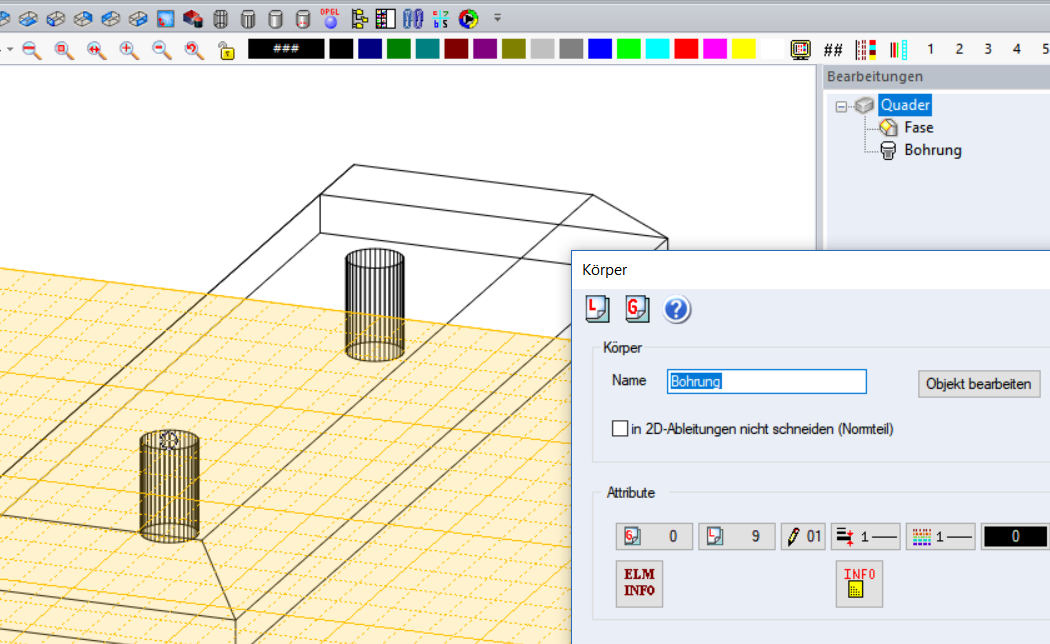Click the ## toolbar icon
The image size is (1050, 644).
click(833, 50)
